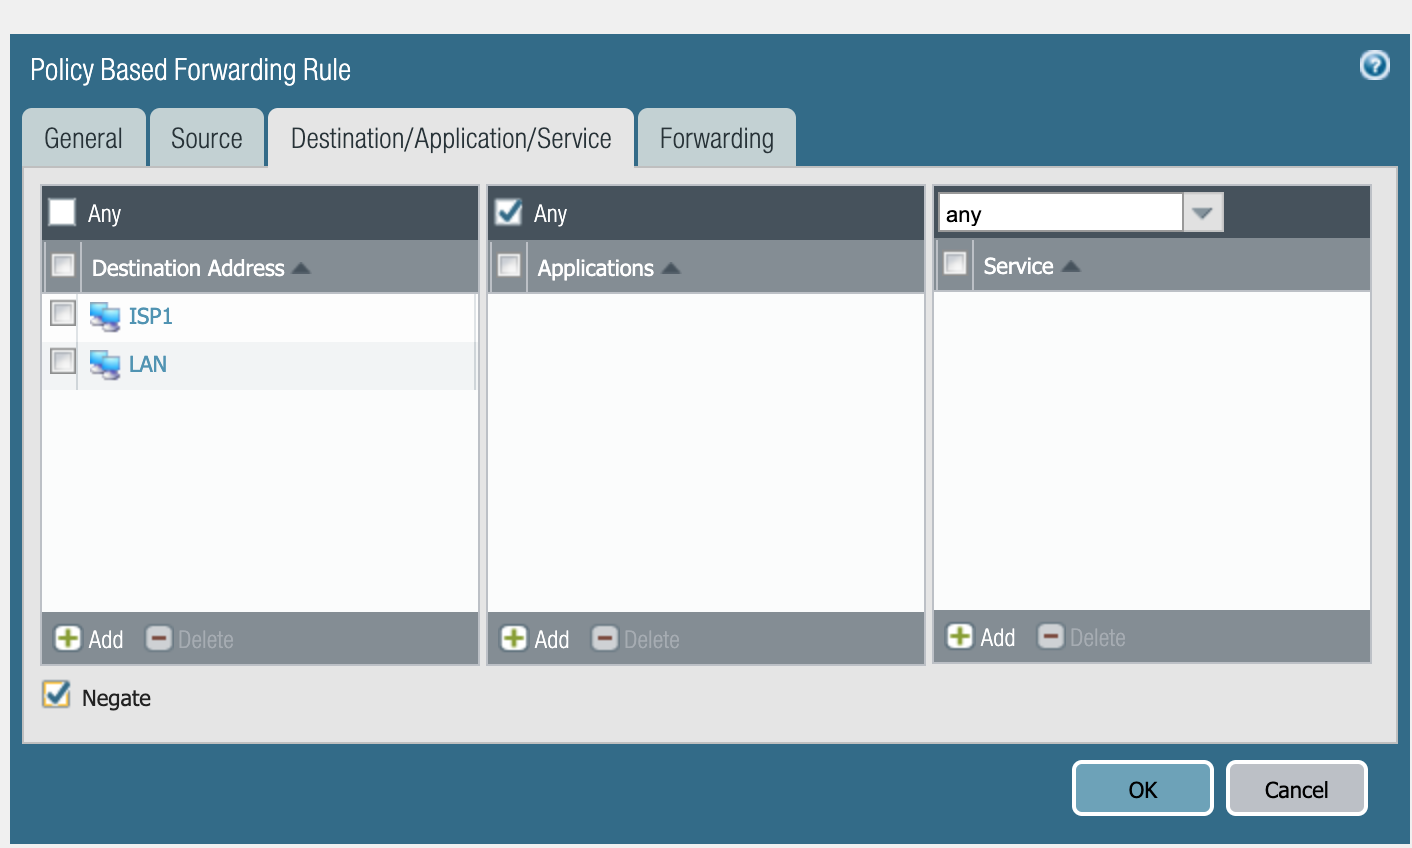This screenshot has height=848, width=1412.
Task: Click the plus icon under Applications
Action: pyautogui.click(x=514, y=638)
